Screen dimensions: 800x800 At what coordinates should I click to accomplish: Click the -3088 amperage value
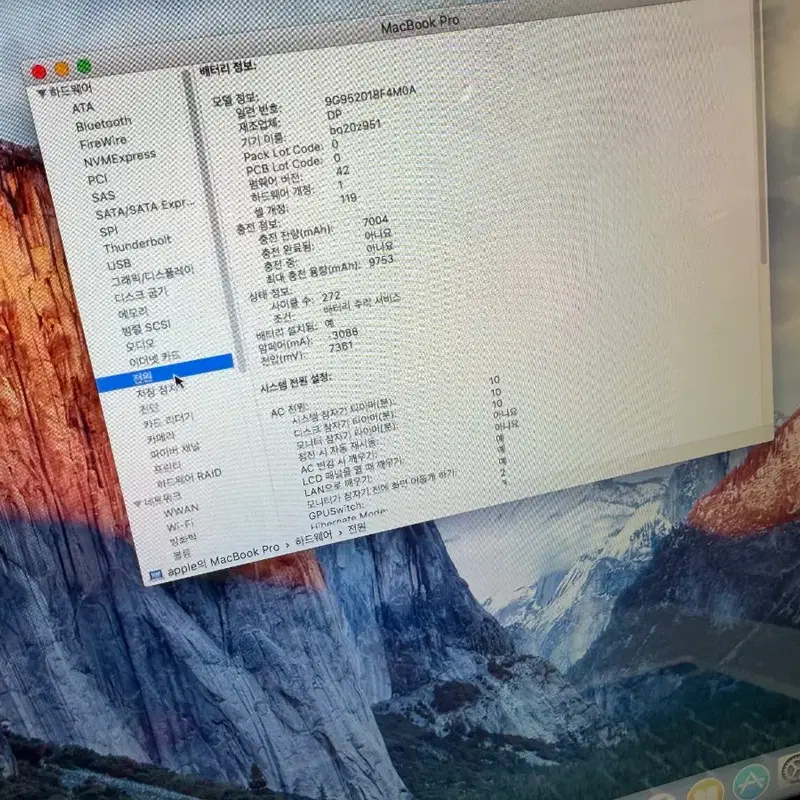(x=343, y=334)
